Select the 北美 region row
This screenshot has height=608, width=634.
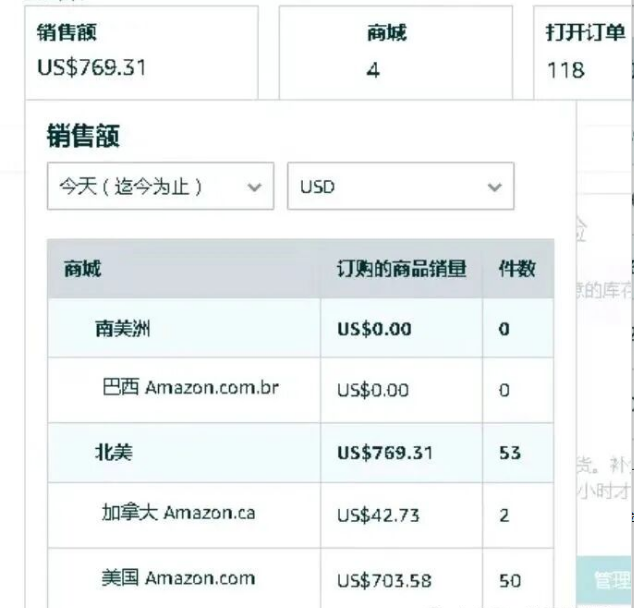pyautogui.click(x=114, y=452)
